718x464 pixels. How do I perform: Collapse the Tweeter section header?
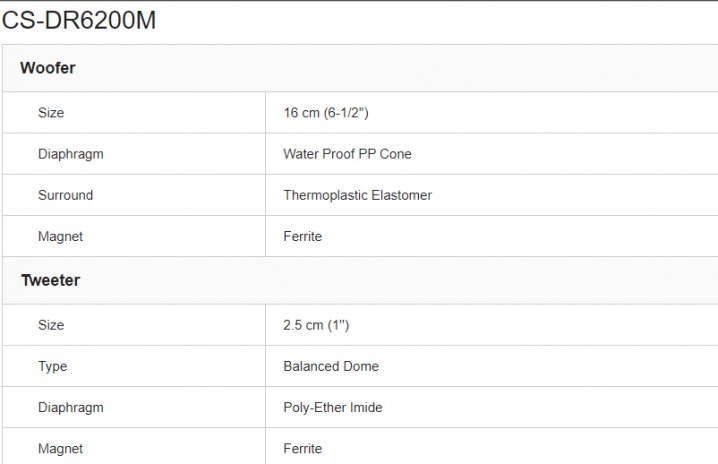(x=50, y=280)
